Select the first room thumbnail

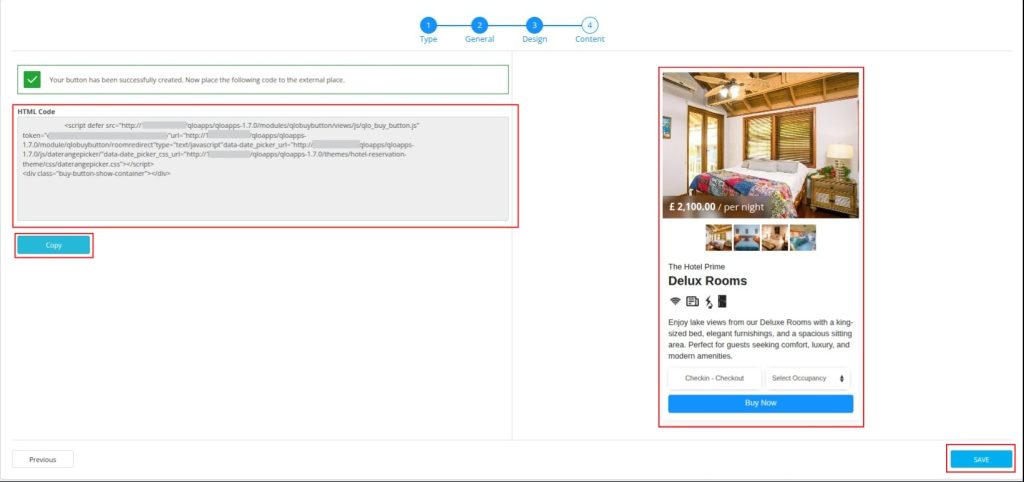(718, 238)
